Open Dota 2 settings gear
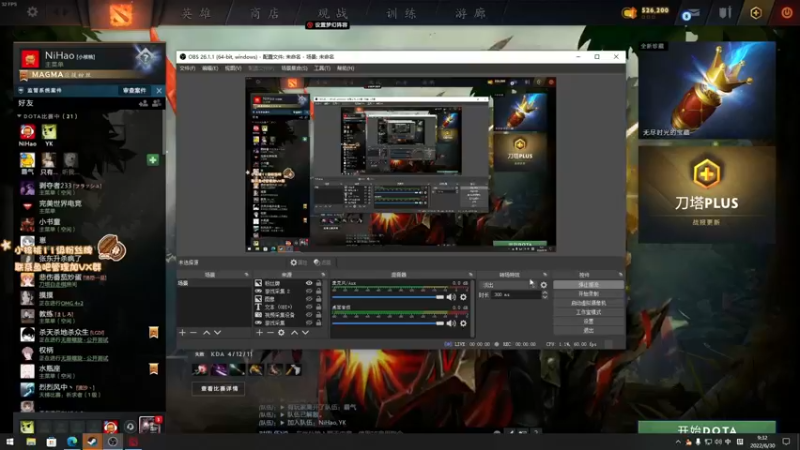This screenshot has height=450, width=800. click(32, 12)
